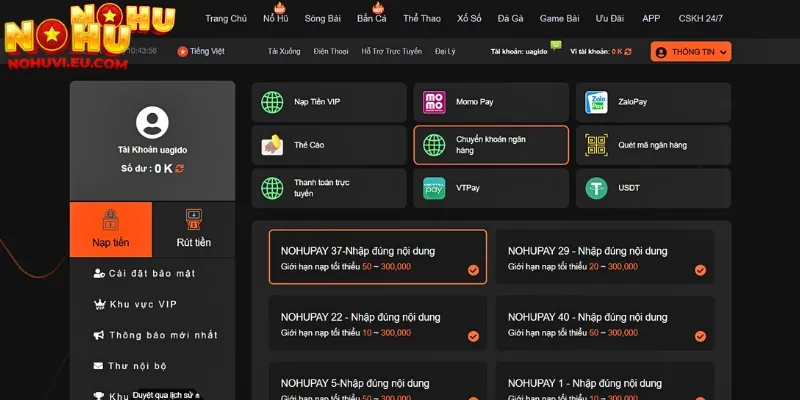800x400 pixels.
Task: Switch to the Nạp tiền tab
Action: [111, 229]
